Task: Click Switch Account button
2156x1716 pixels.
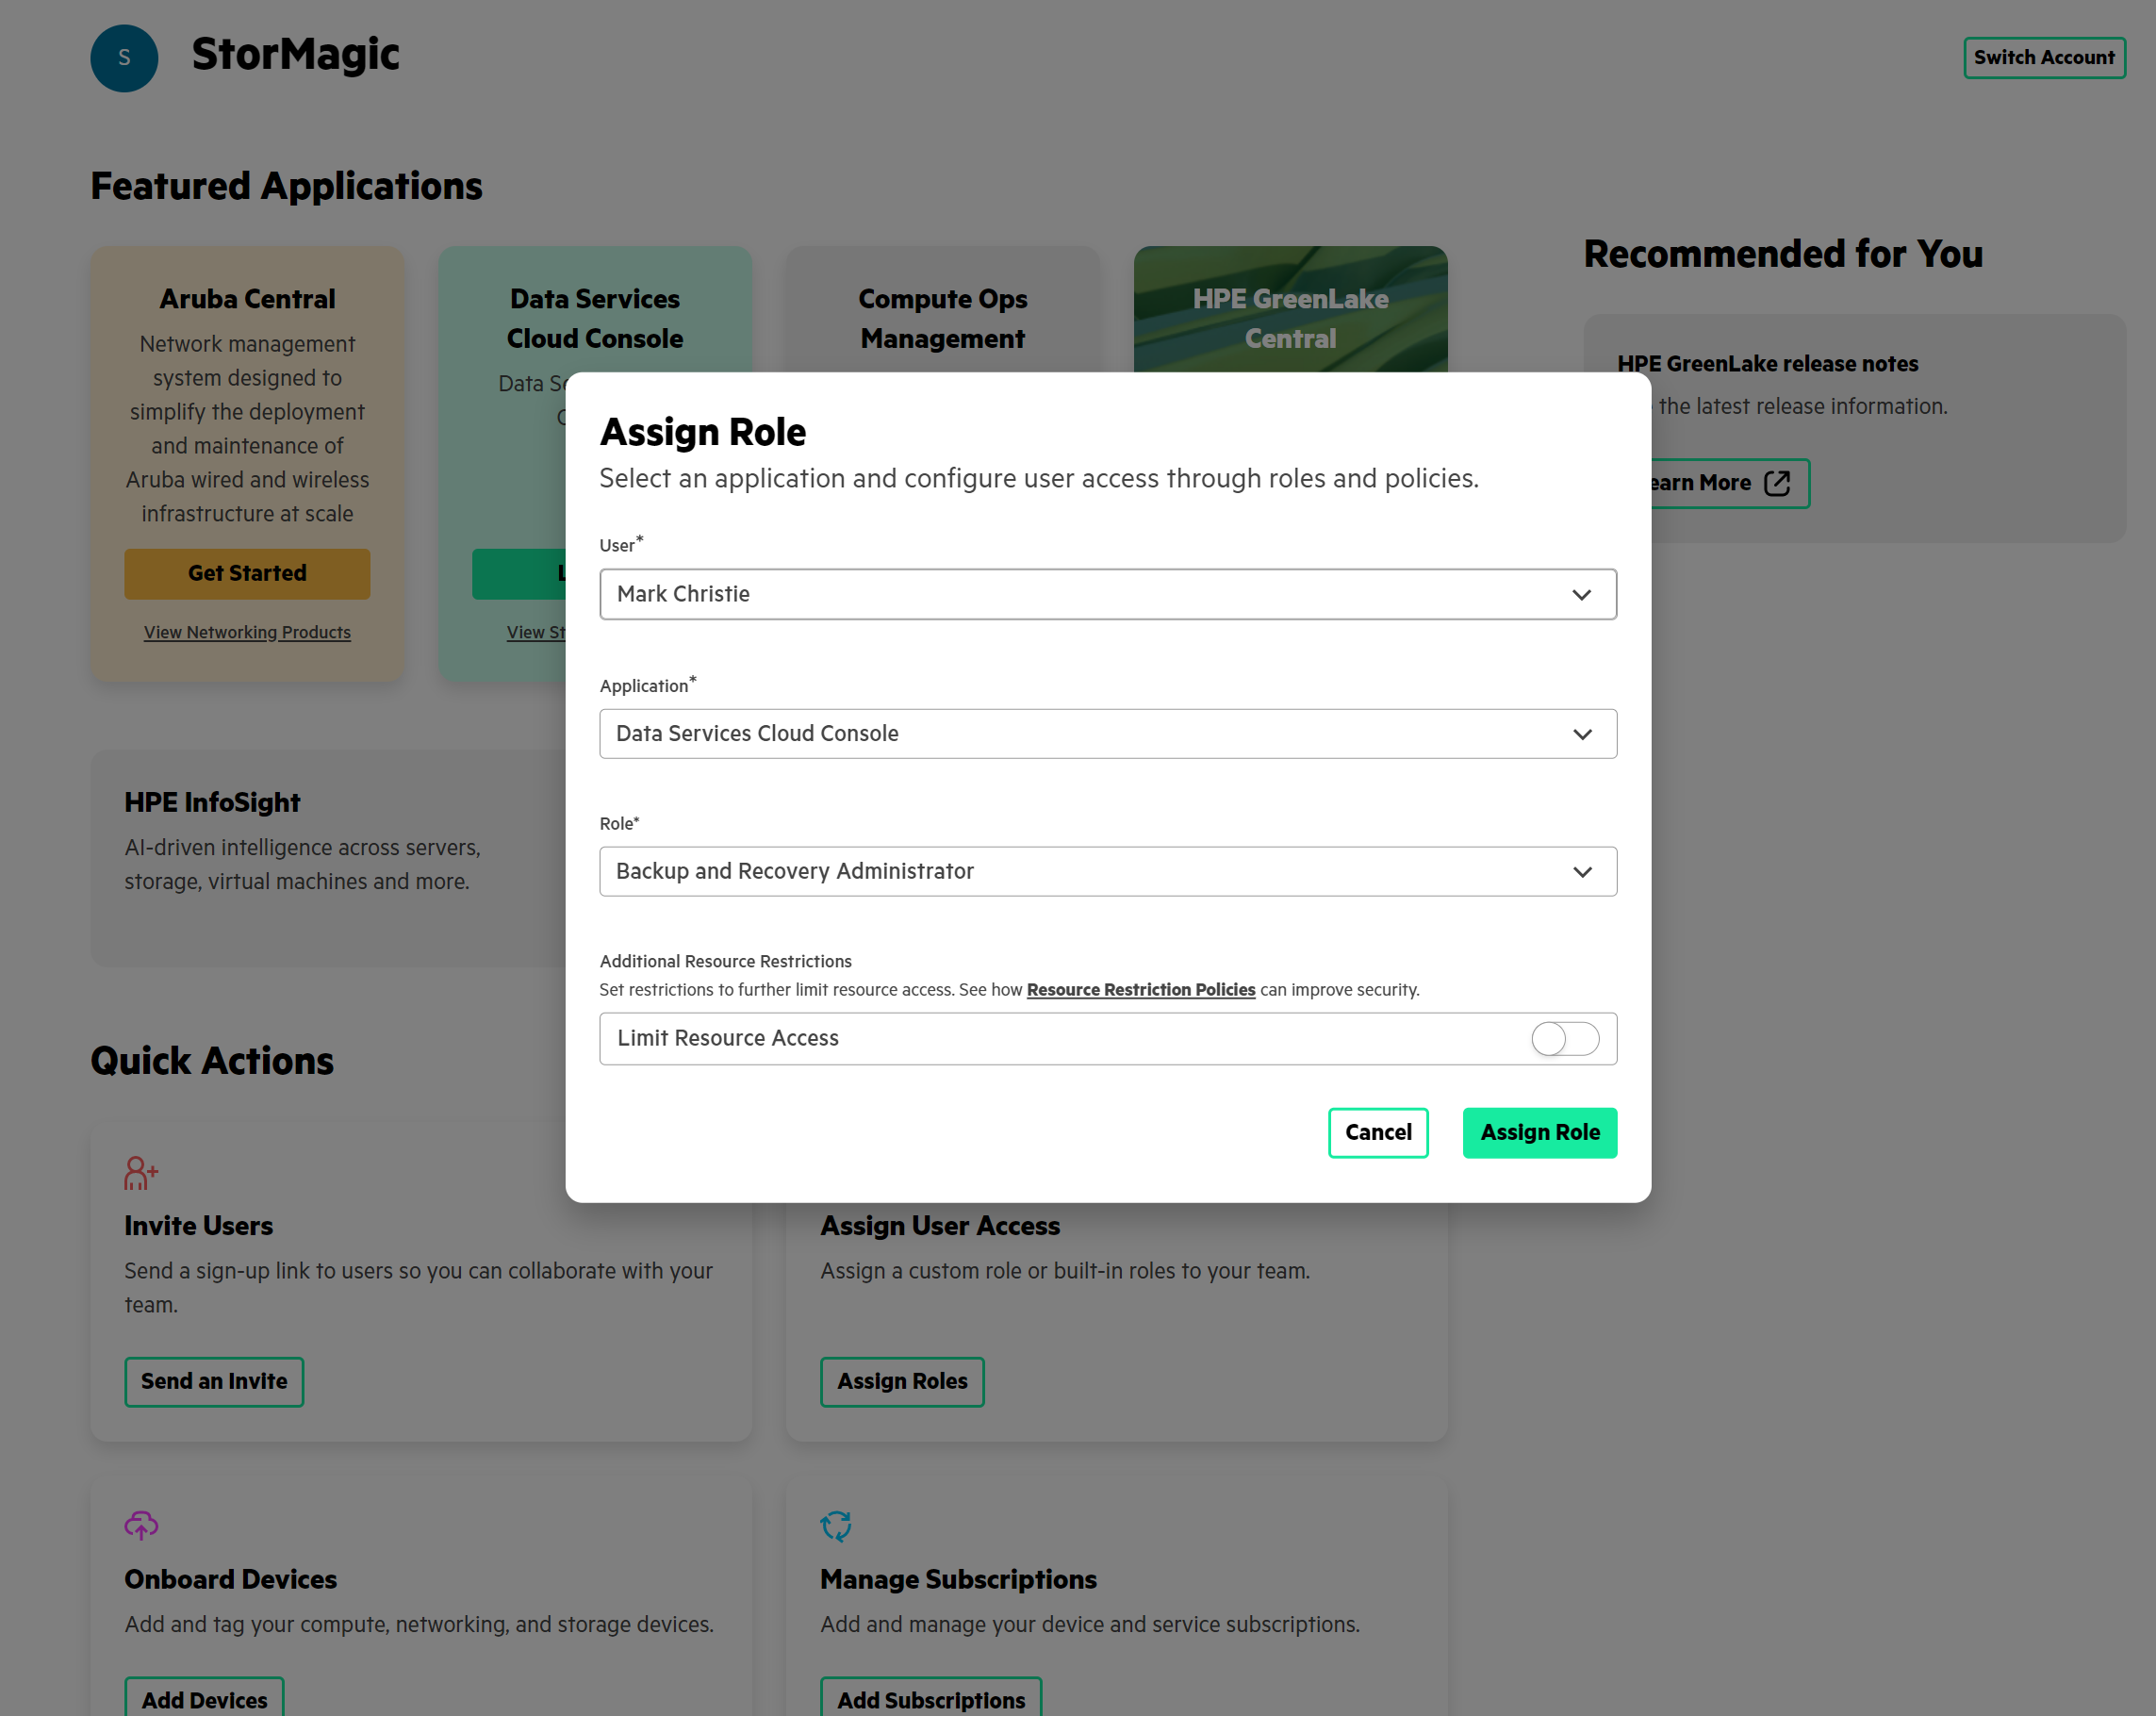Action: coord(2044,57)
